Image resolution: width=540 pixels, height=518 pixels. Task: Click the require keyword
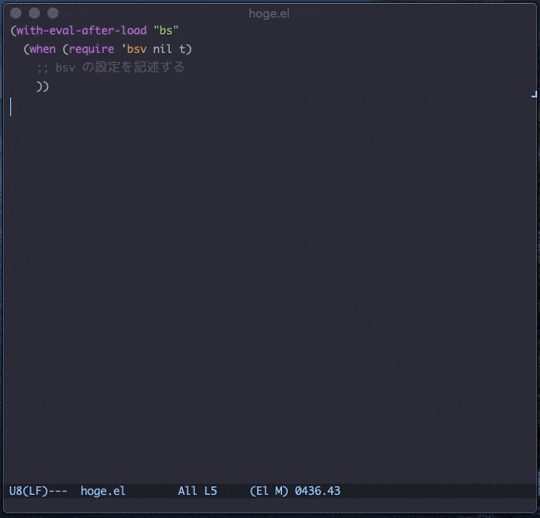[91, 49]
